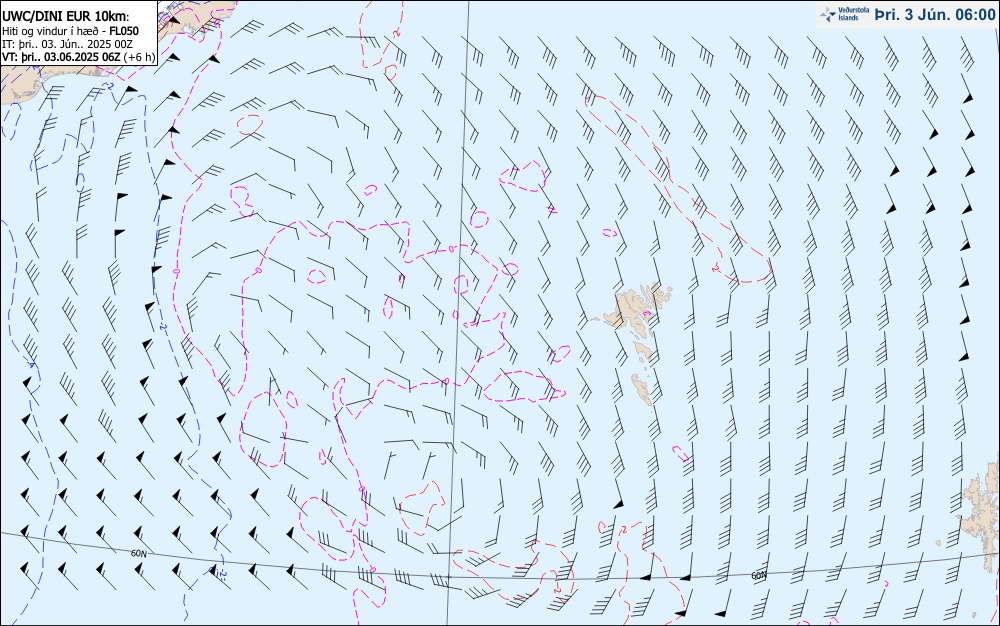The image size is (1000, 626).
Task: Click the 'Veðurstofa Íslands' logo text
Action: (x=854, y=14)
